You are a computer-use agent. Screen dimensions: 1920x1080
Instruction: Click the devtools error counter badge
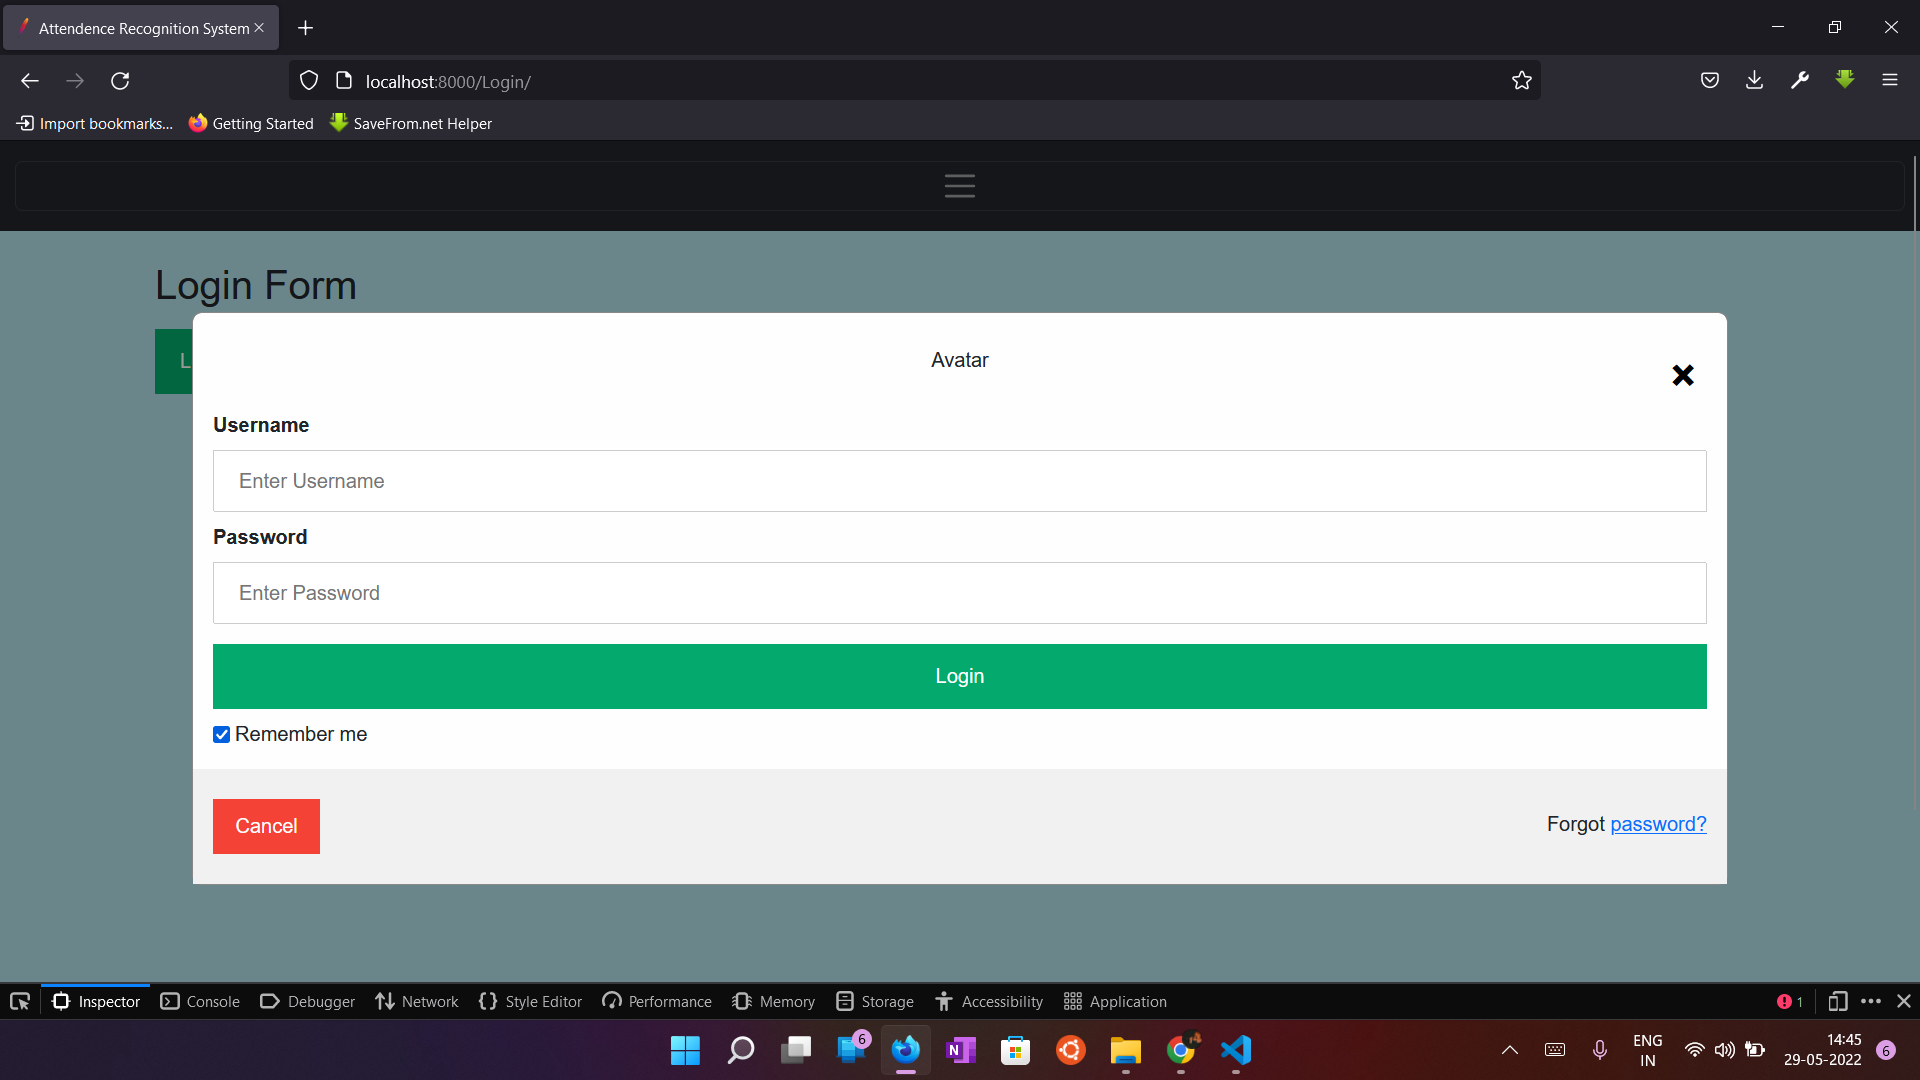click(x=1789, y=1001)
